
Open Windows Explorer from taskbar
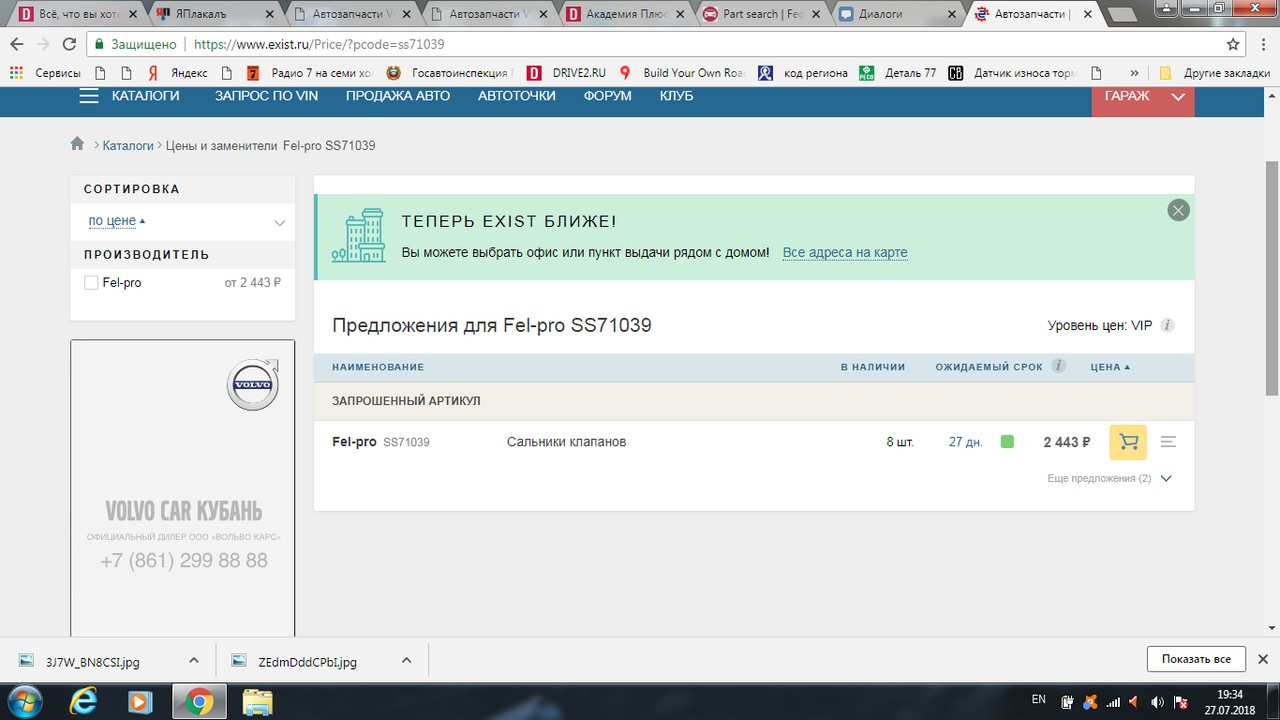coord(257,701)
